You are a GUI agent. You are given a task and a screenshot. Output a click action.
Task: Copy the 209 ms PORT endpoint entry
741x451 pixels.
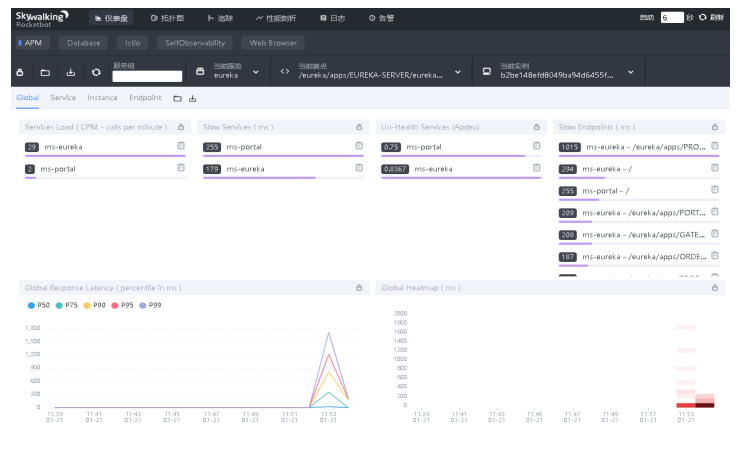coord(715,212)
